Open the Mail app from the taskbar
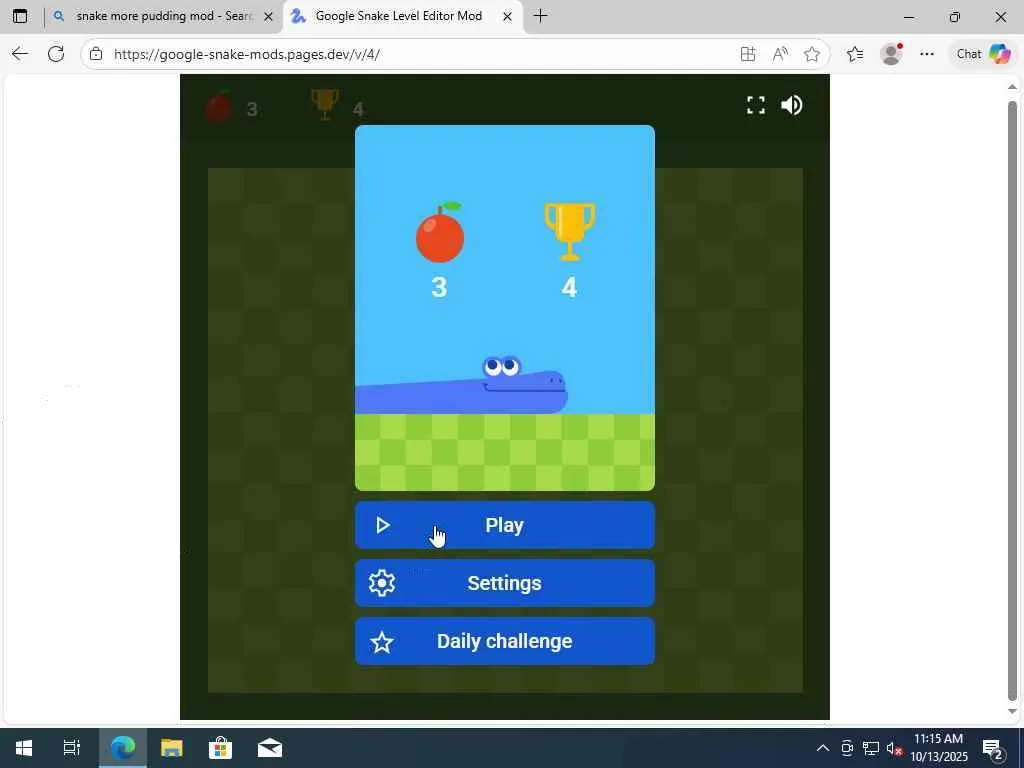Viewport: 1024px width, 768px height. pyautogui.click(x=270, y=748)
